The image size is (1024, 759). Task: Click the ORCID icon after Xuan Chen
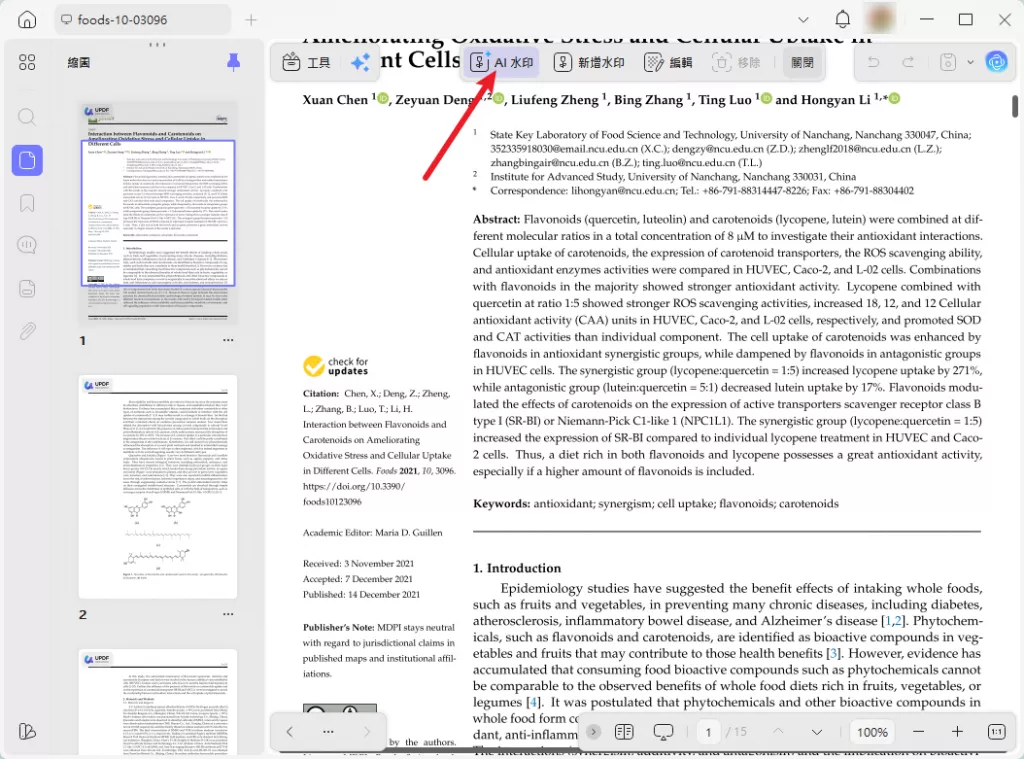click(x=383, y=99)
